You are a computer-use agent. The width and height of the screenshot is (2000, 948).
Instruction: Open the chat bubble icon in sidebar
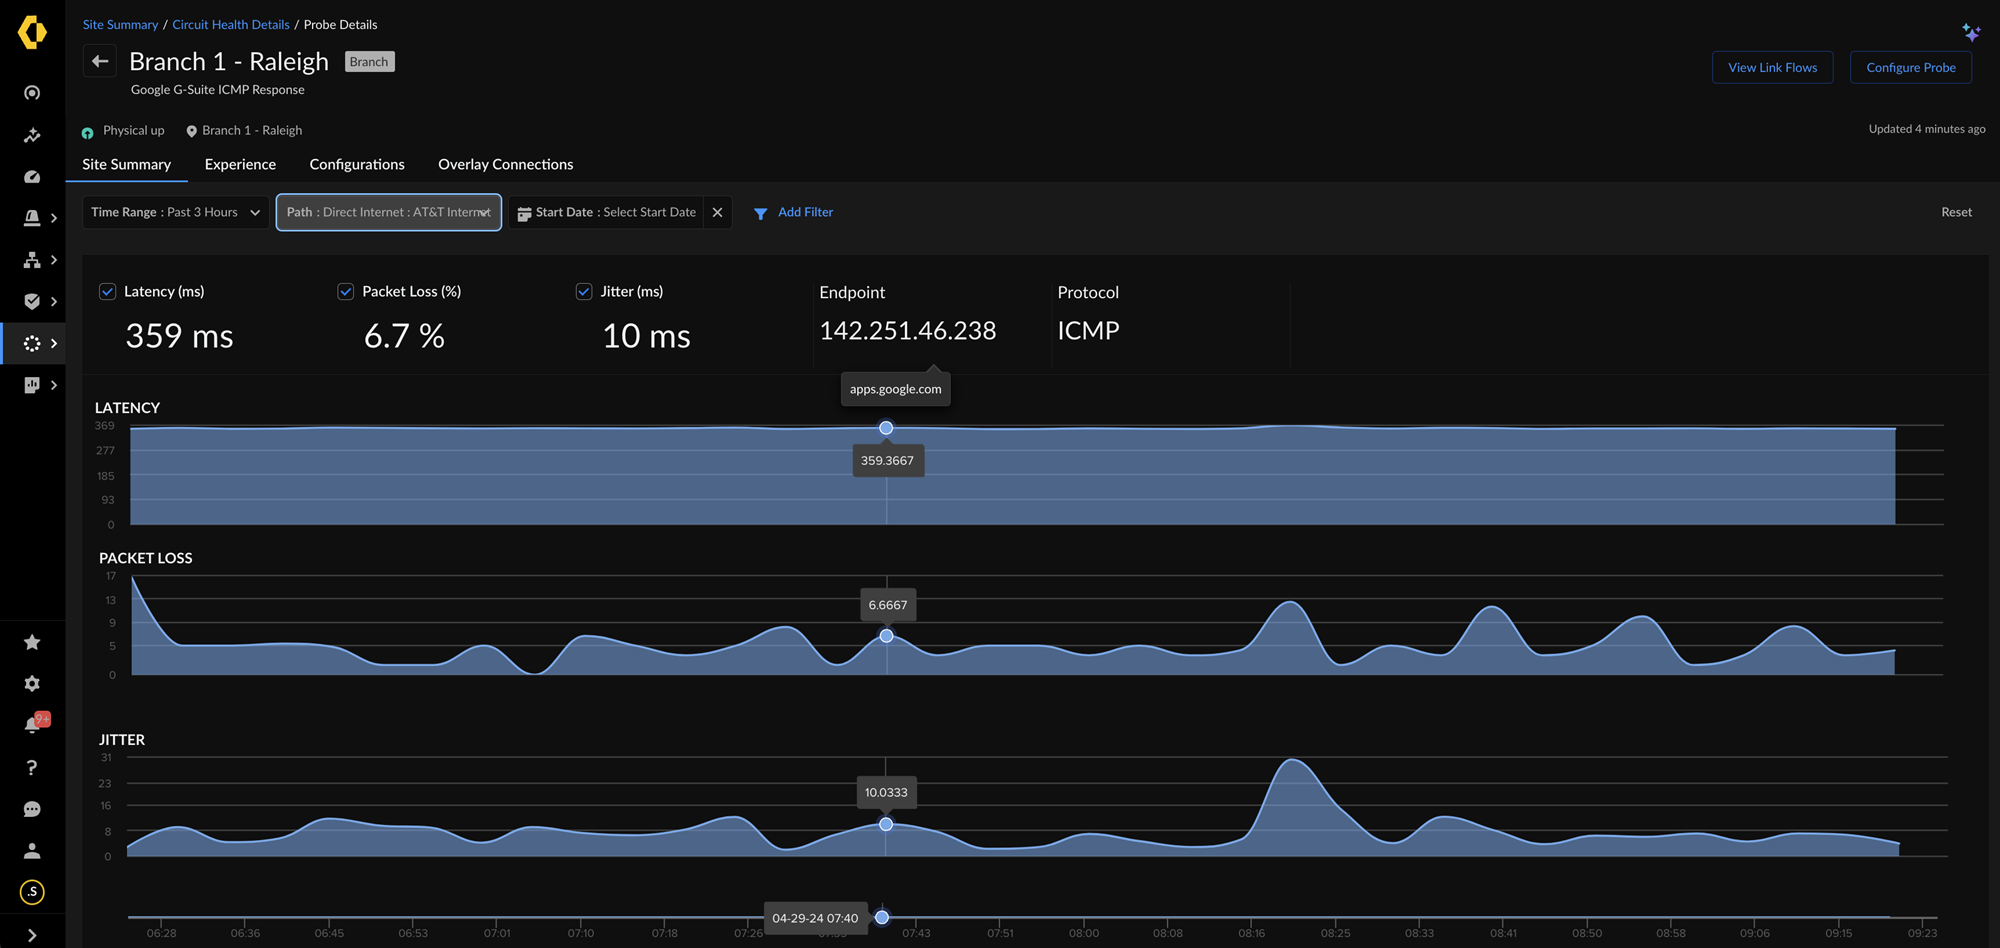pyautogui.click(x=32, y=809)
